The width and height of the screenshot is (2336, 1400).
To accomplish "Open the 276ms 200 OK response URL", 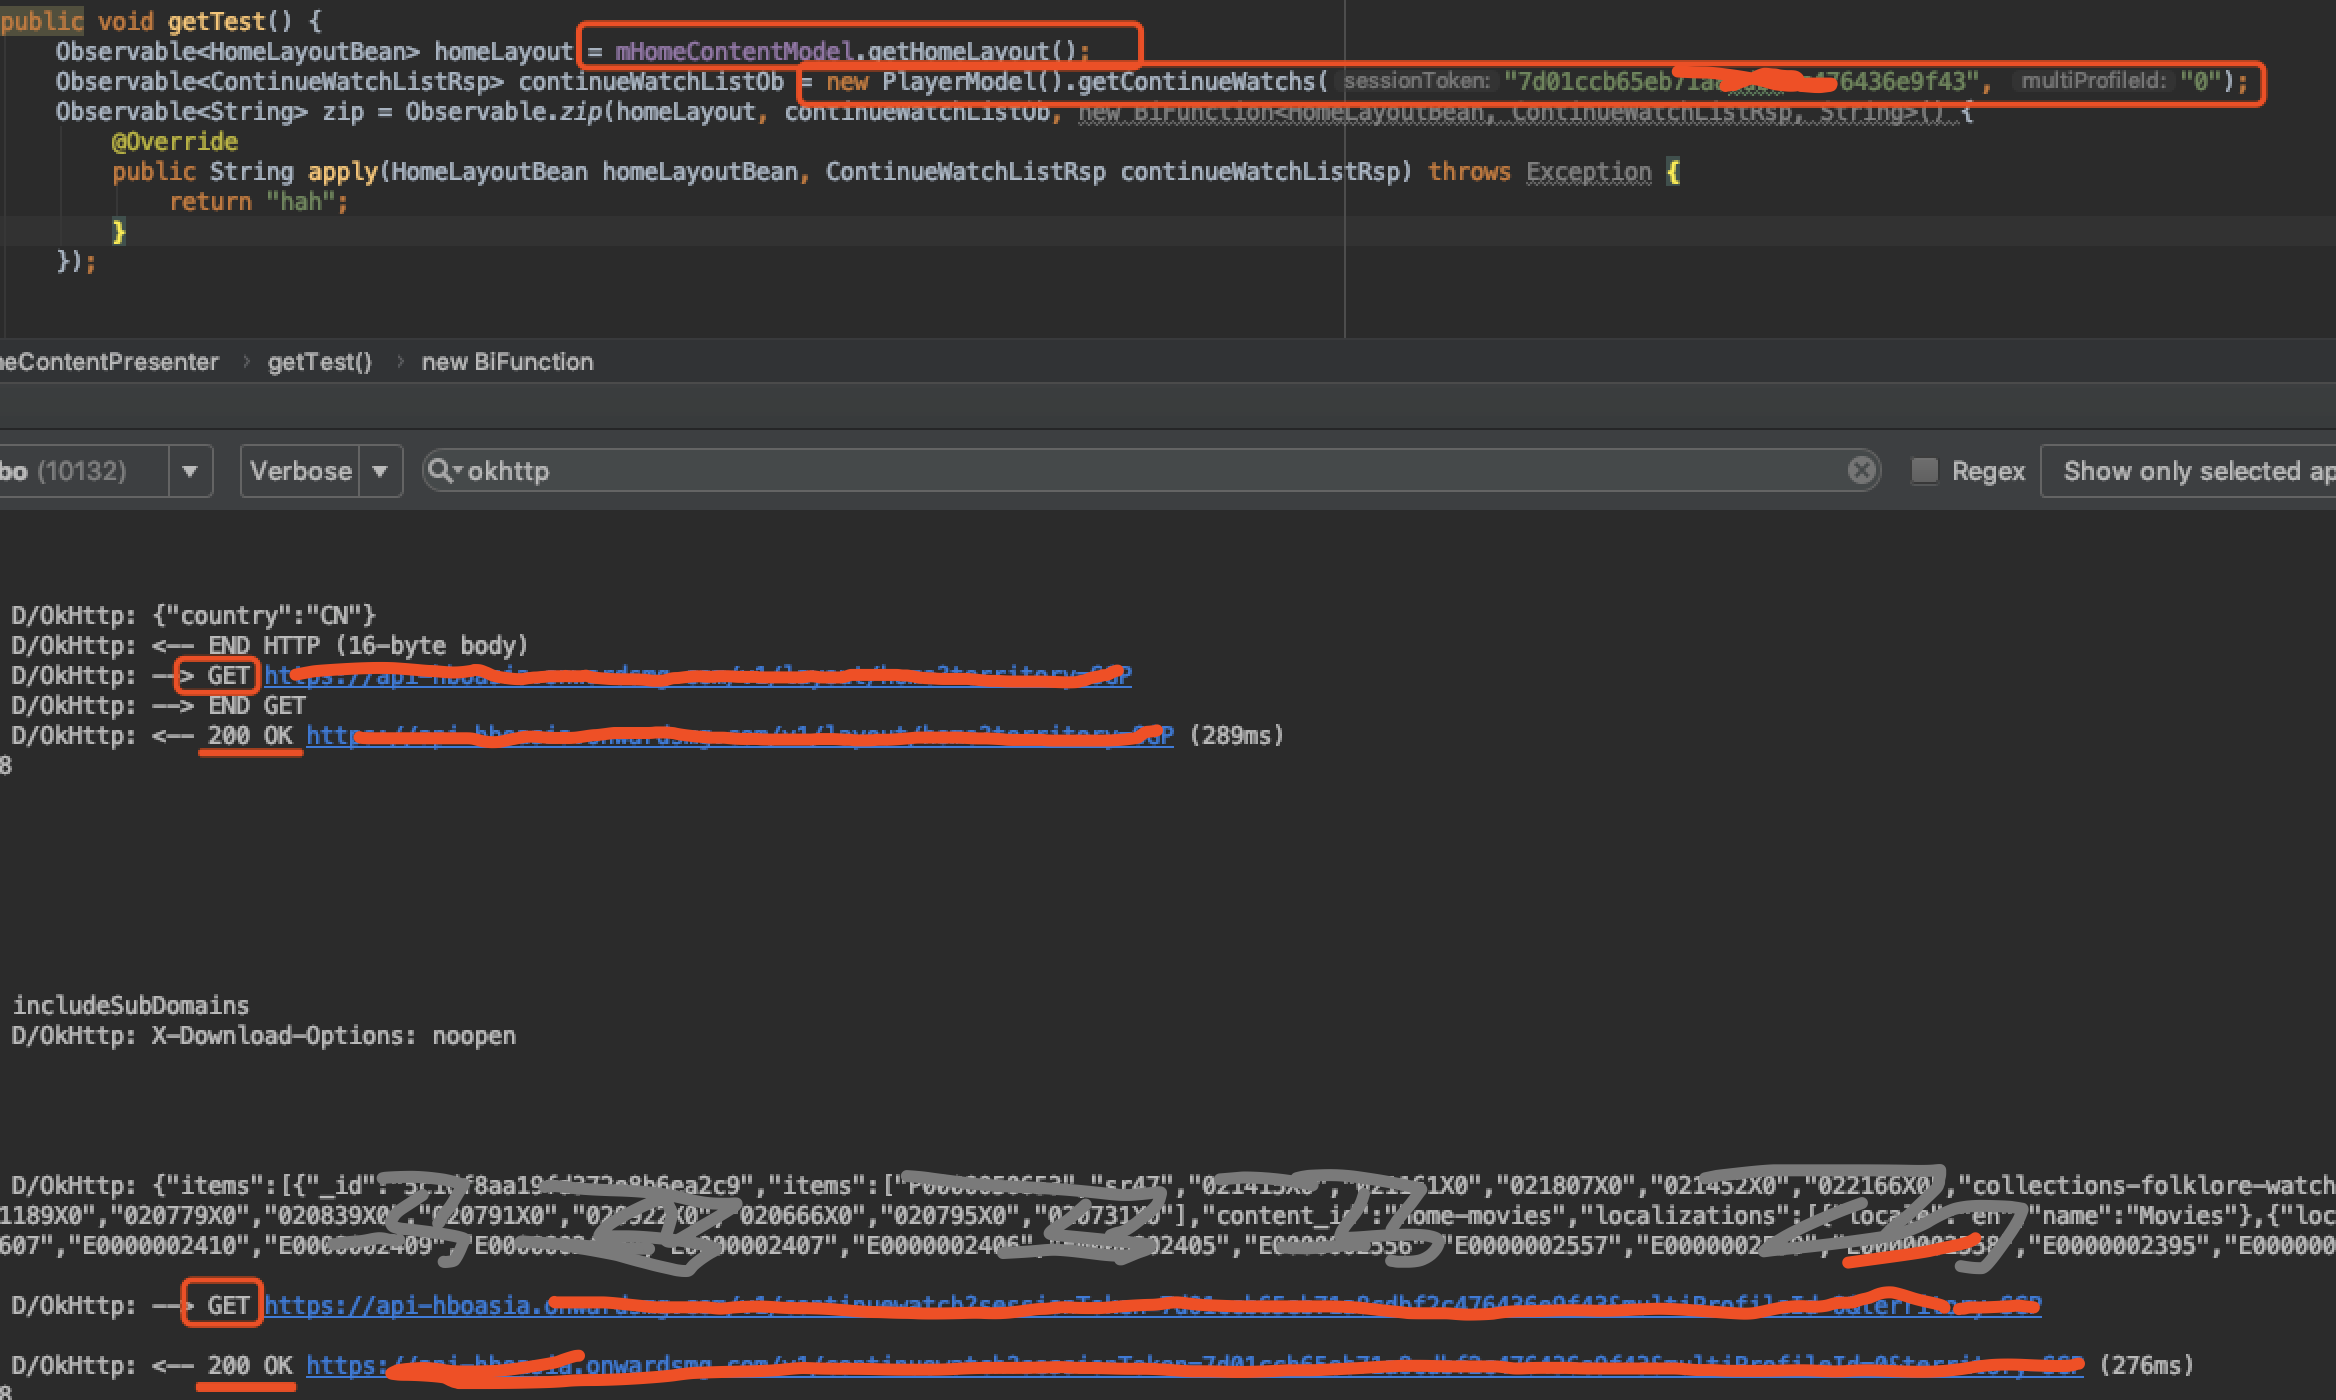I will click(x=1194, y=1366).
